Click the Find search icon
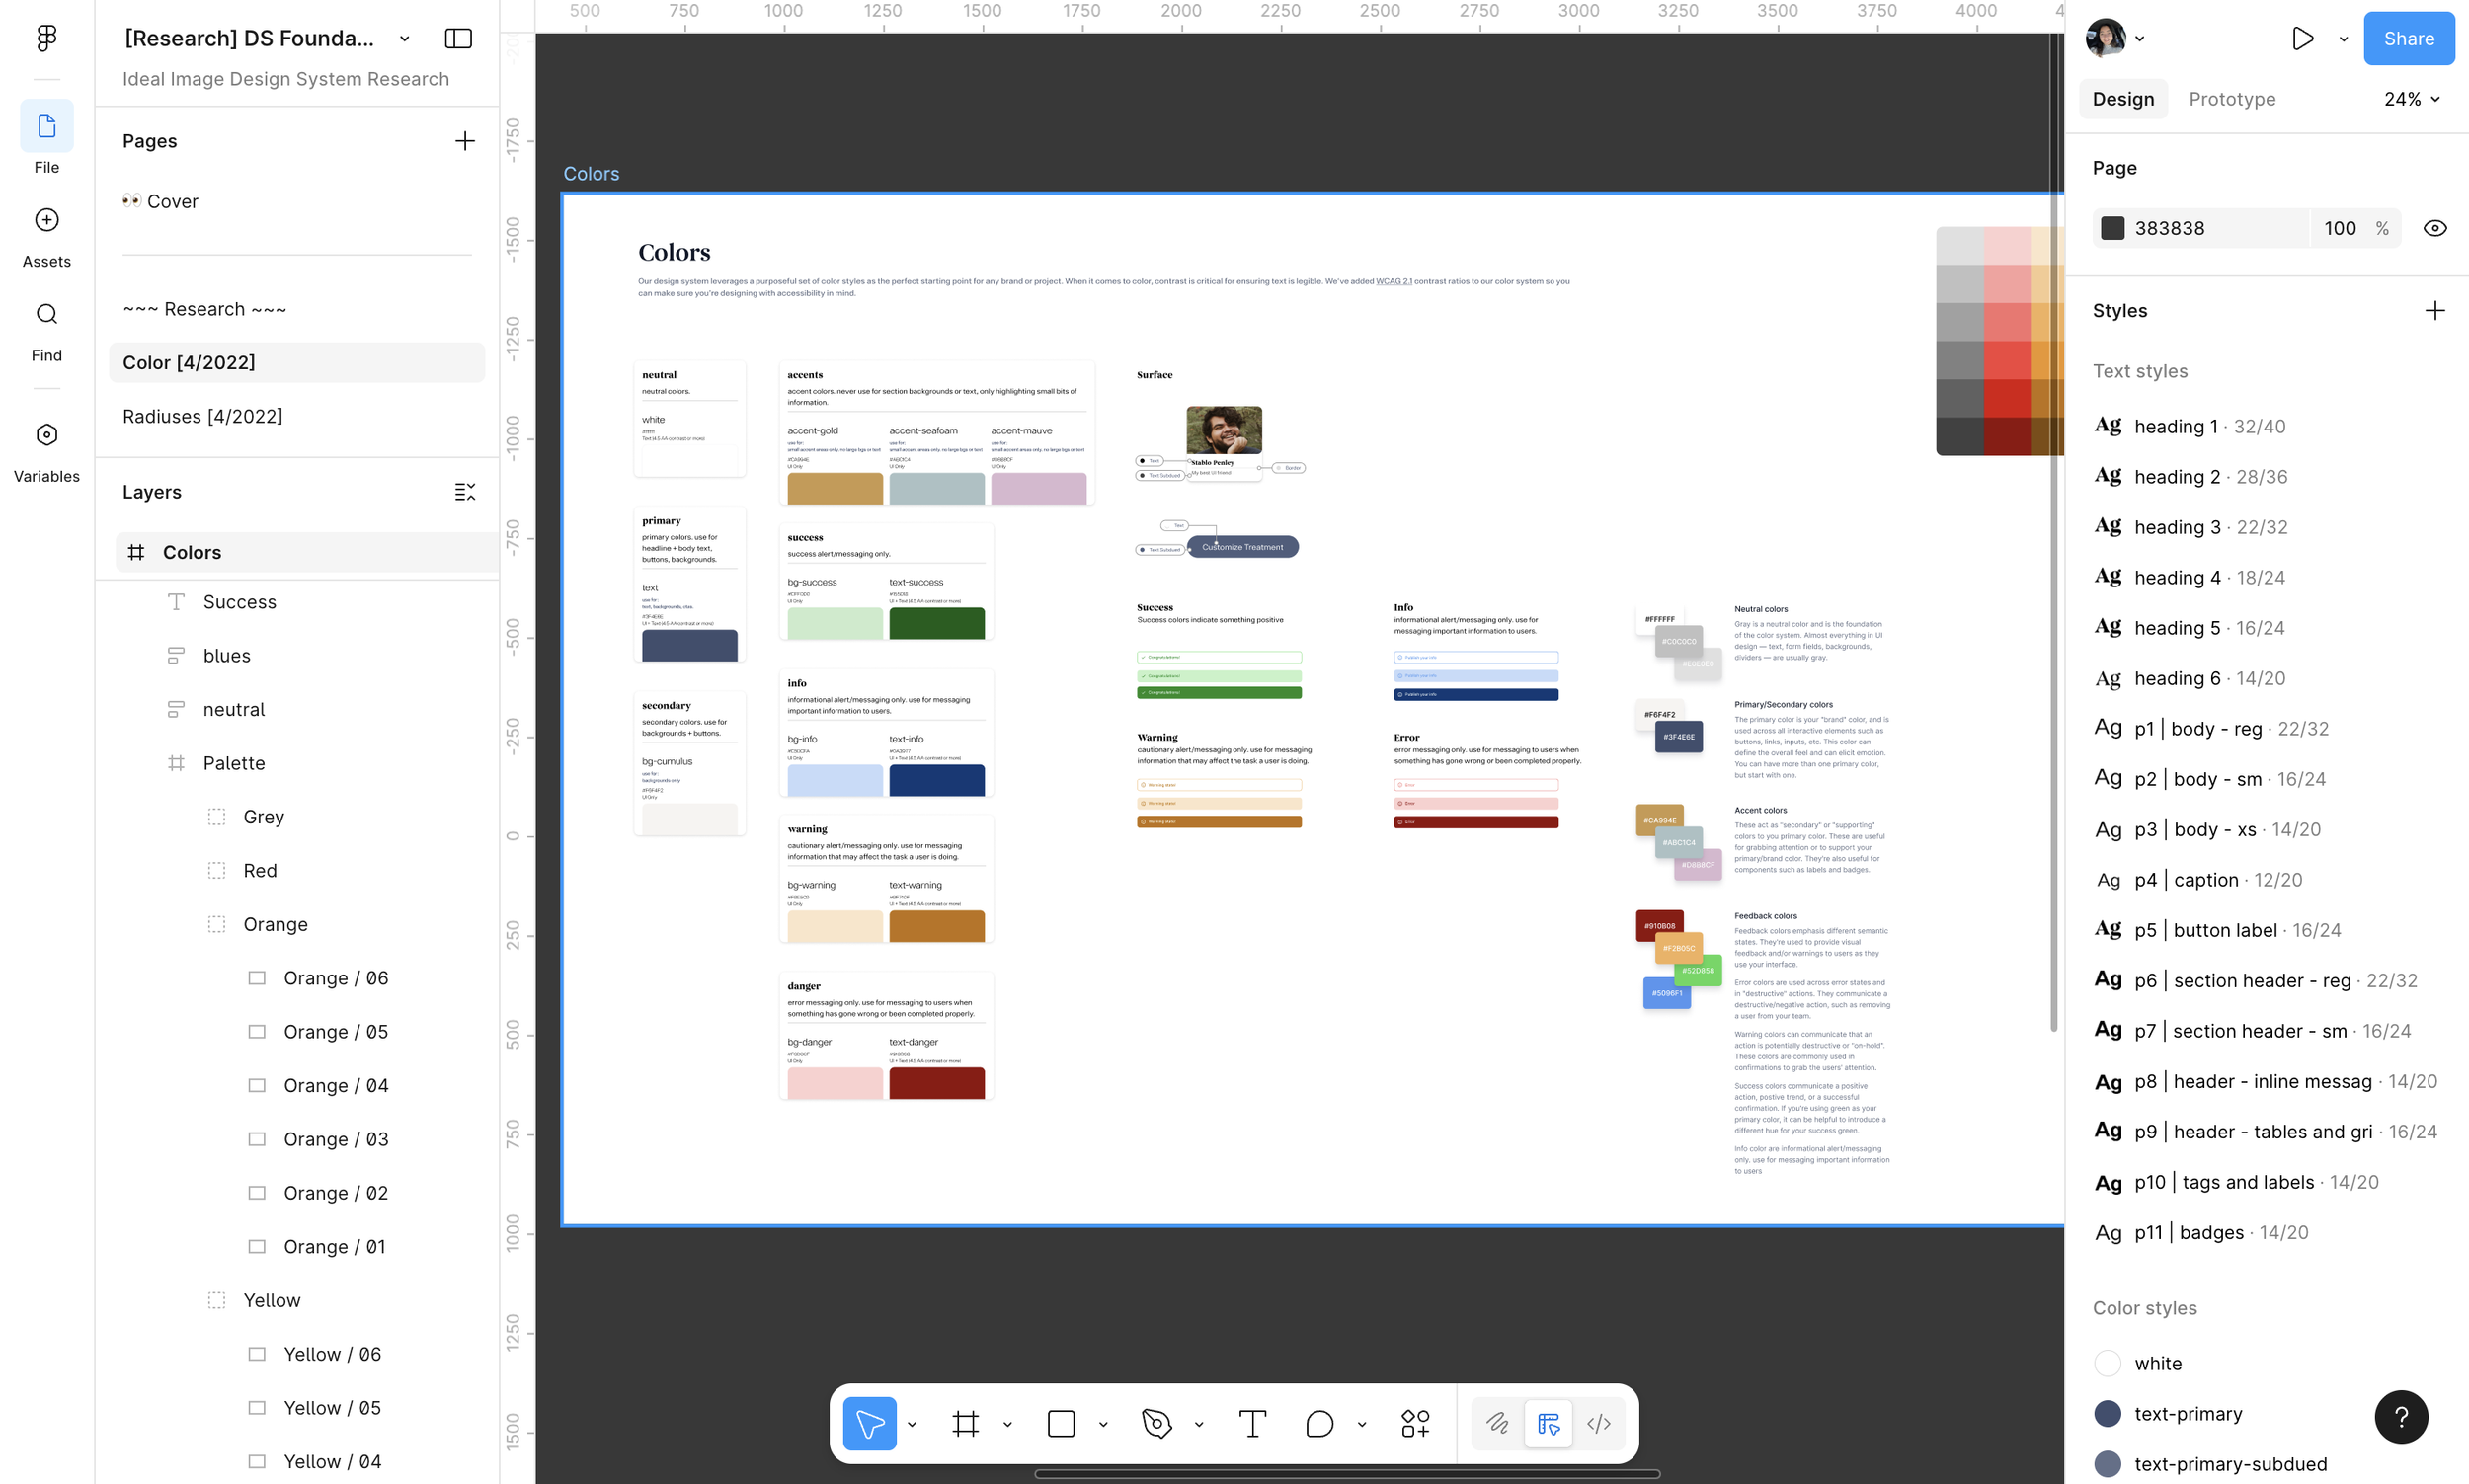The width and height of the screenshot is (2469, 1484). (46, 314)
